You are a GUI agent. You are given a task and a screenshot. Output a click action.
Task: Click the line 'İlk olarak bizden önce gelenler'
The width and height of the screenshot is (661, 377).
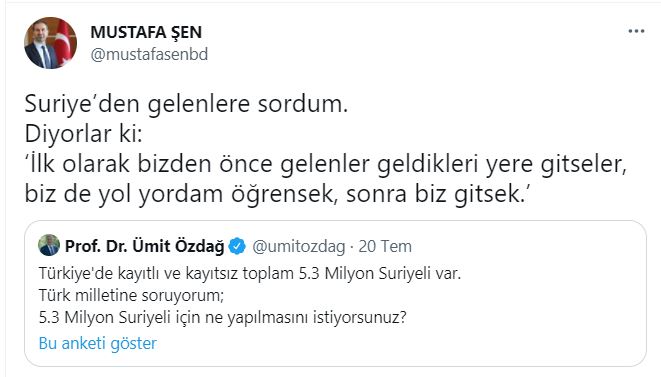[325, 164]
